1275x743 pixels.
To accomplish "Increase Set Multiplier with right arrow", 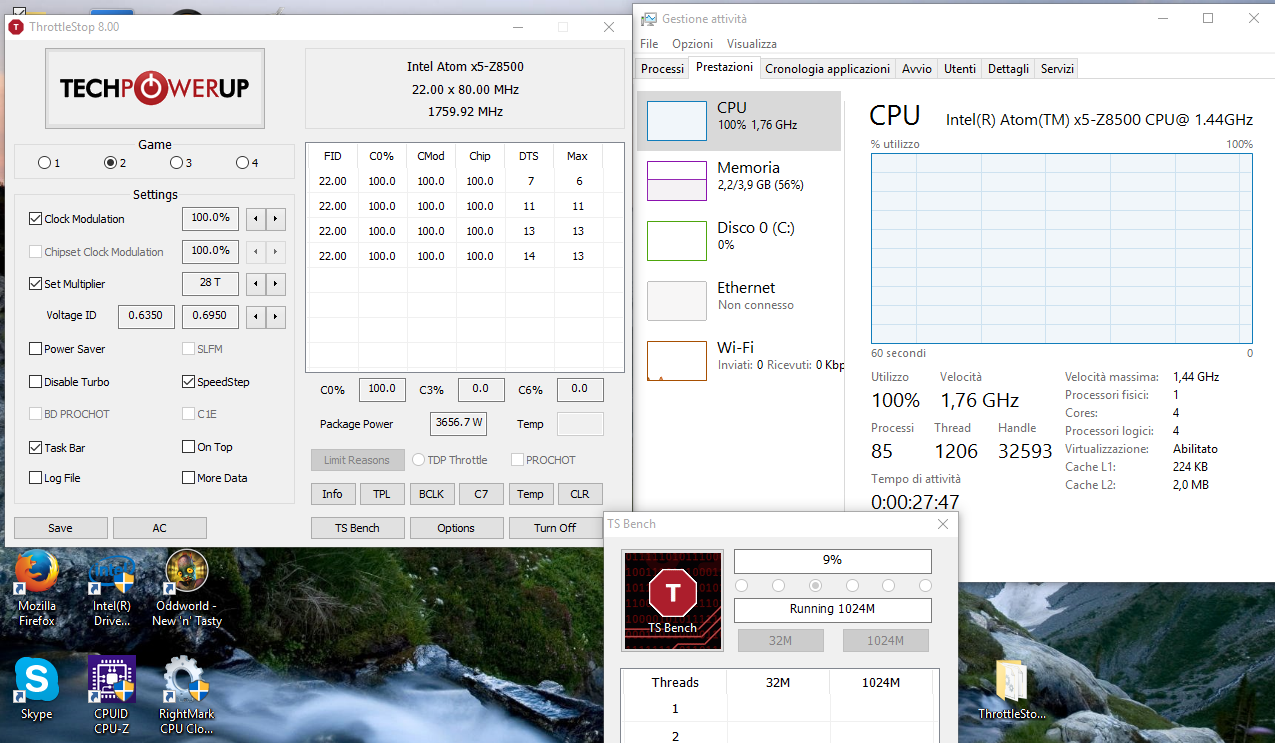I will [x=276, y=284].
